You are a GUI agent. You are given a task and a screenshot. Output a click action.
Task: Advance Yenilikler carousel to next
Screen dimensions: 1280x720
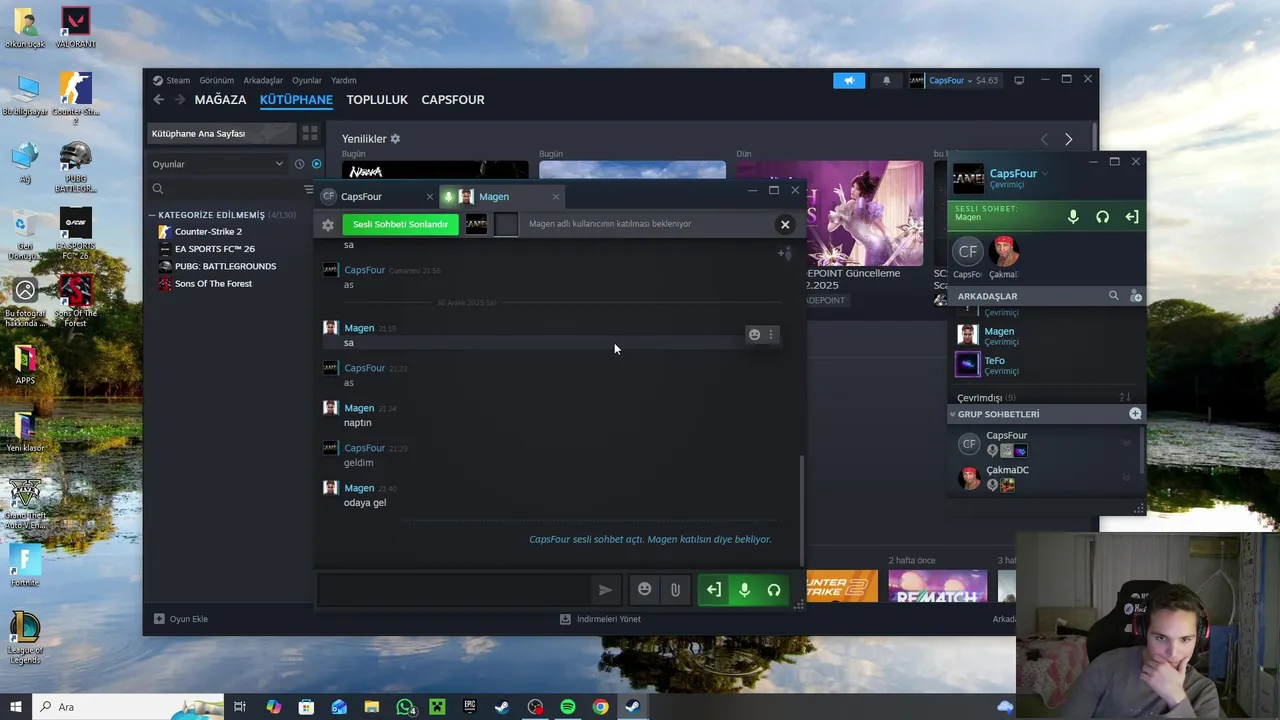click(x=1068, y=139)
